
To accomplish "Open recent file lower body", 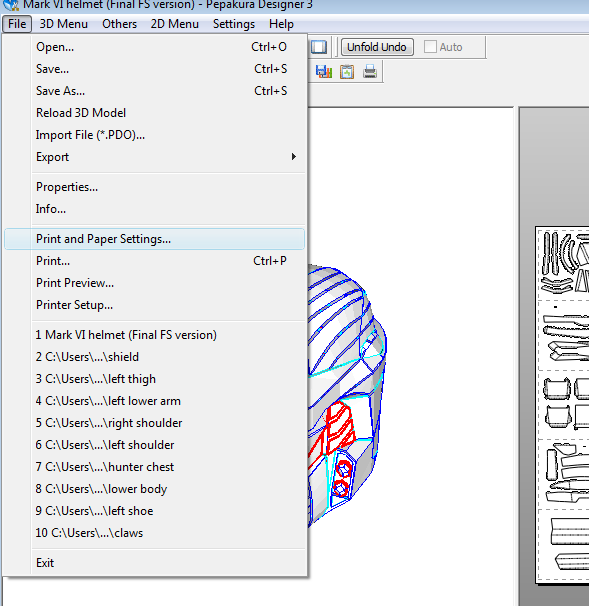I will tap(155, 489).
